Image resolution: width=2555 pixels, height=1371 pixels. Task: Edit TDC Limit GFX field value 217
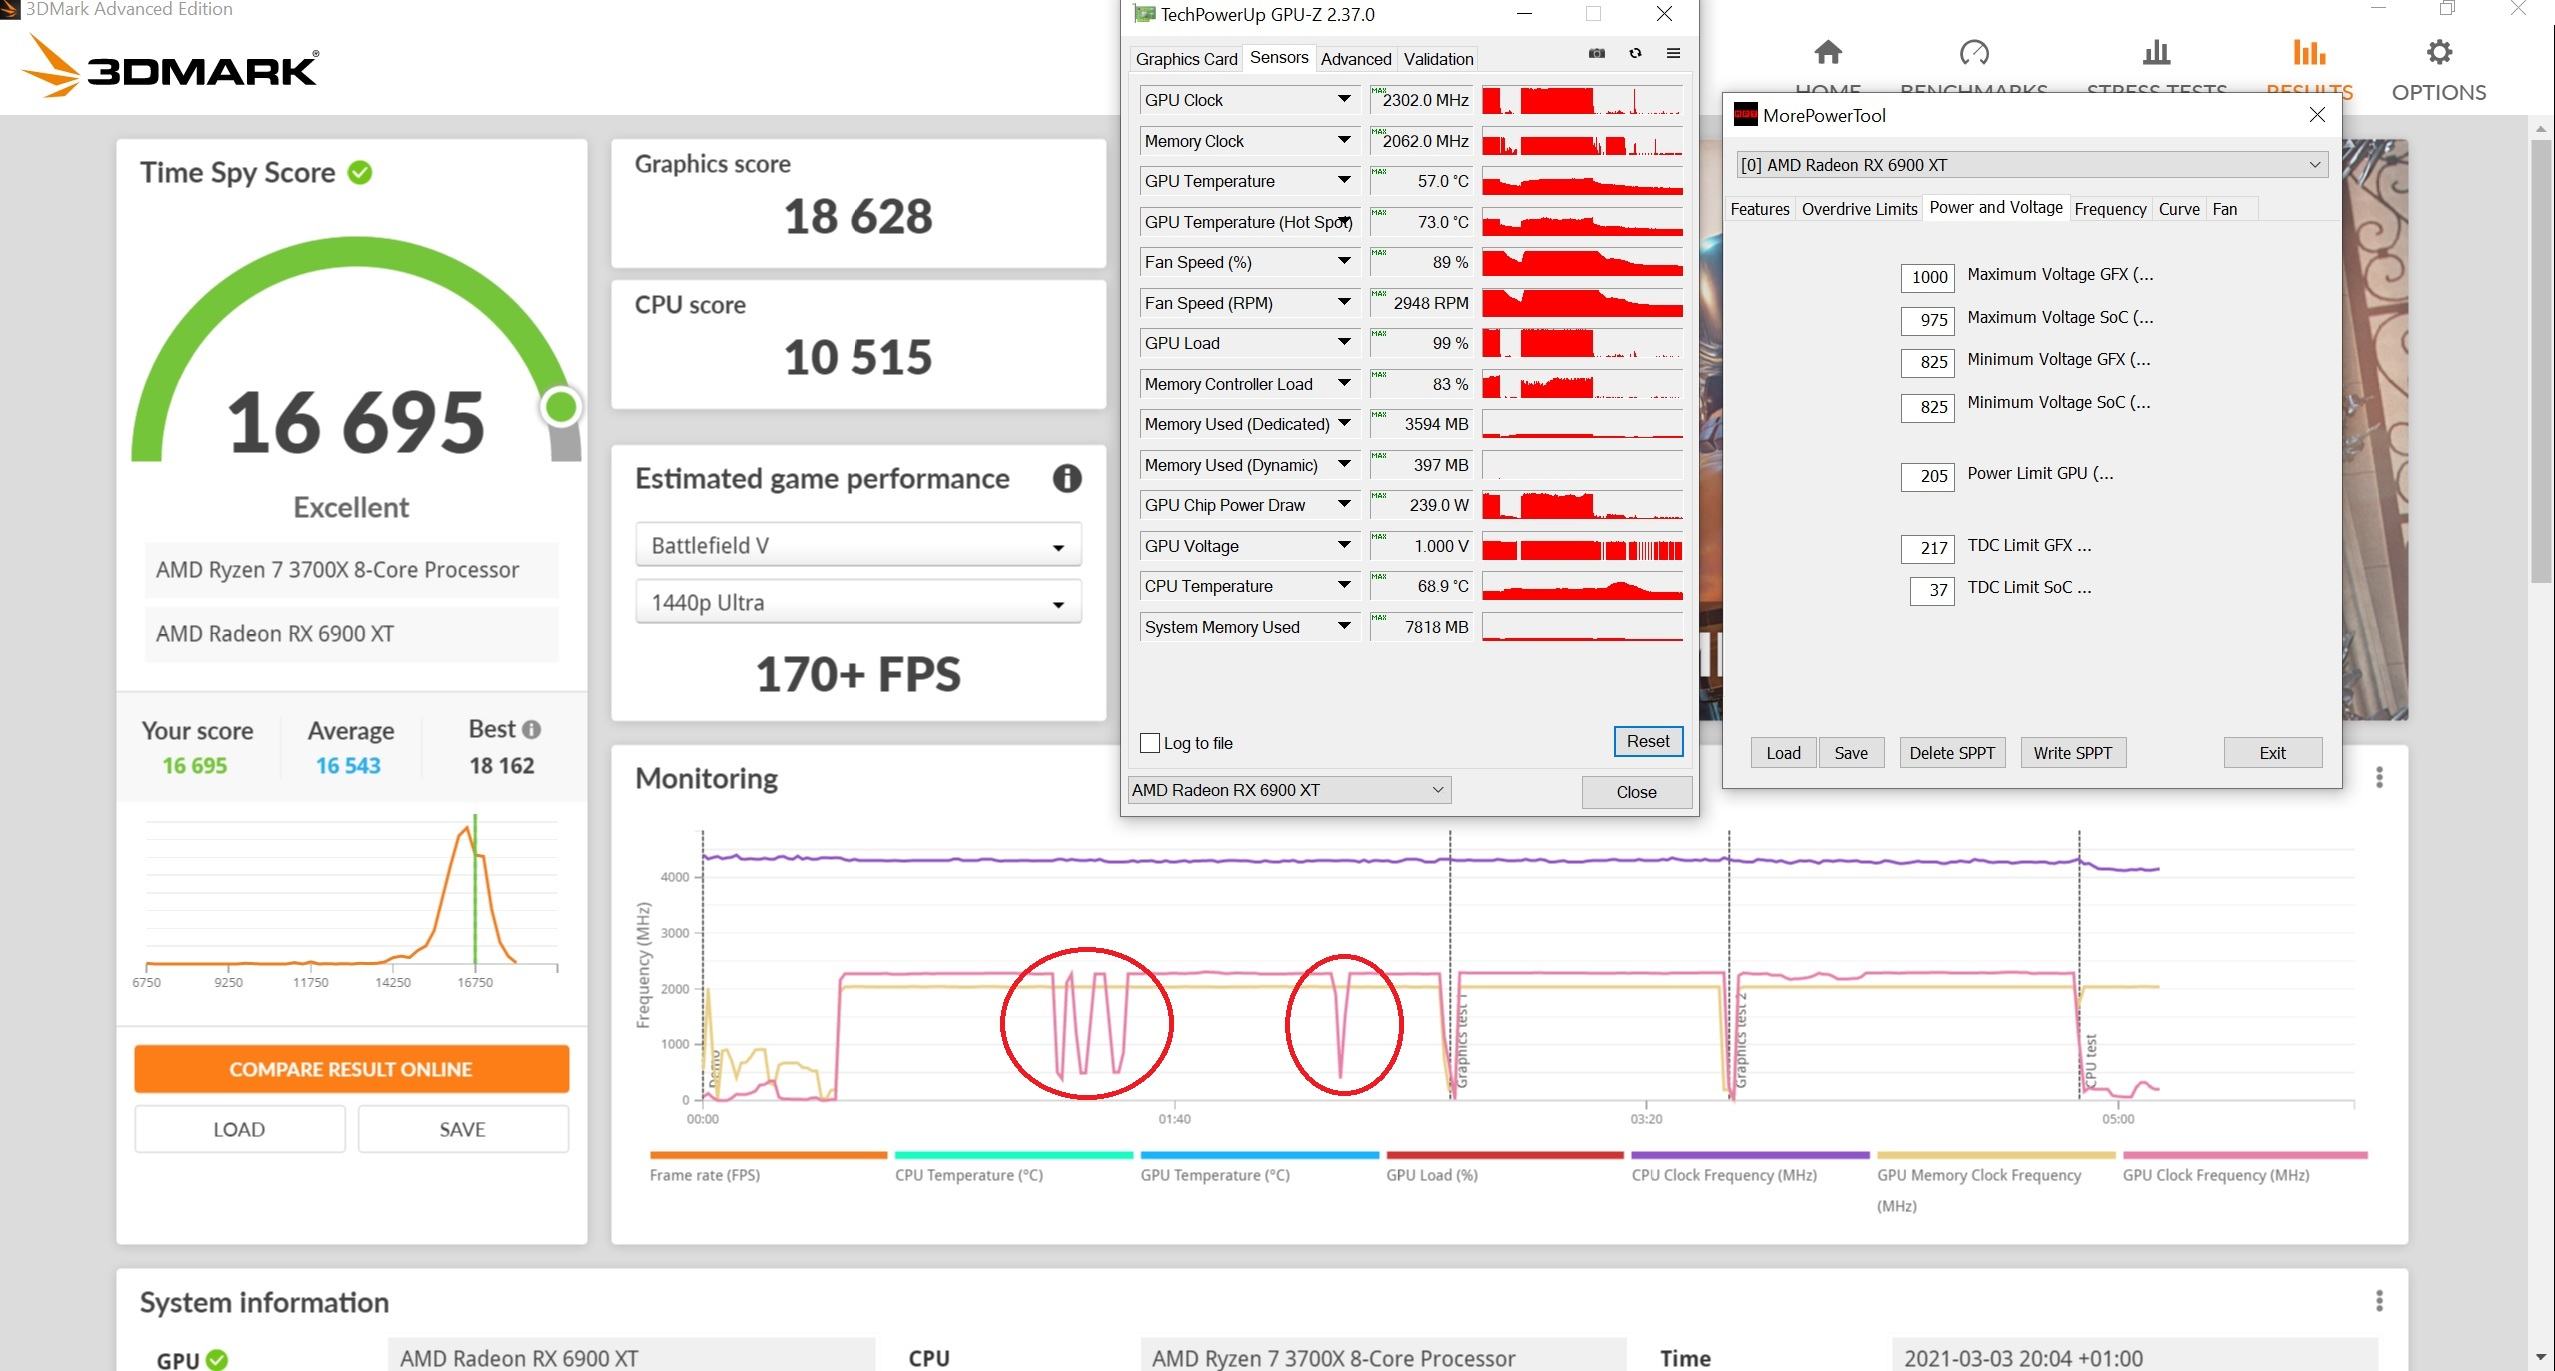(x=1927, y=548)
